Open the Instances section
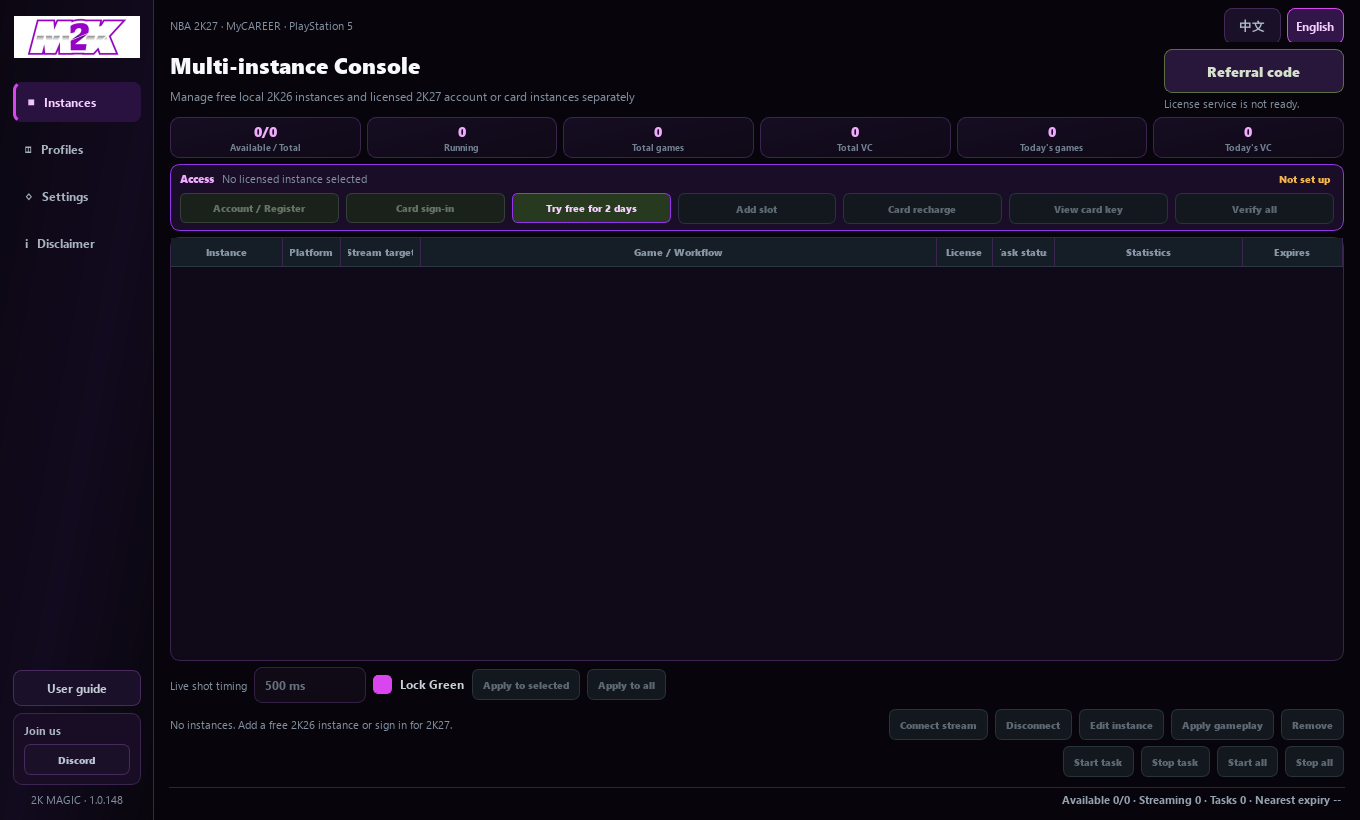This screenshot has width=1360, height=820. point(77,102)
